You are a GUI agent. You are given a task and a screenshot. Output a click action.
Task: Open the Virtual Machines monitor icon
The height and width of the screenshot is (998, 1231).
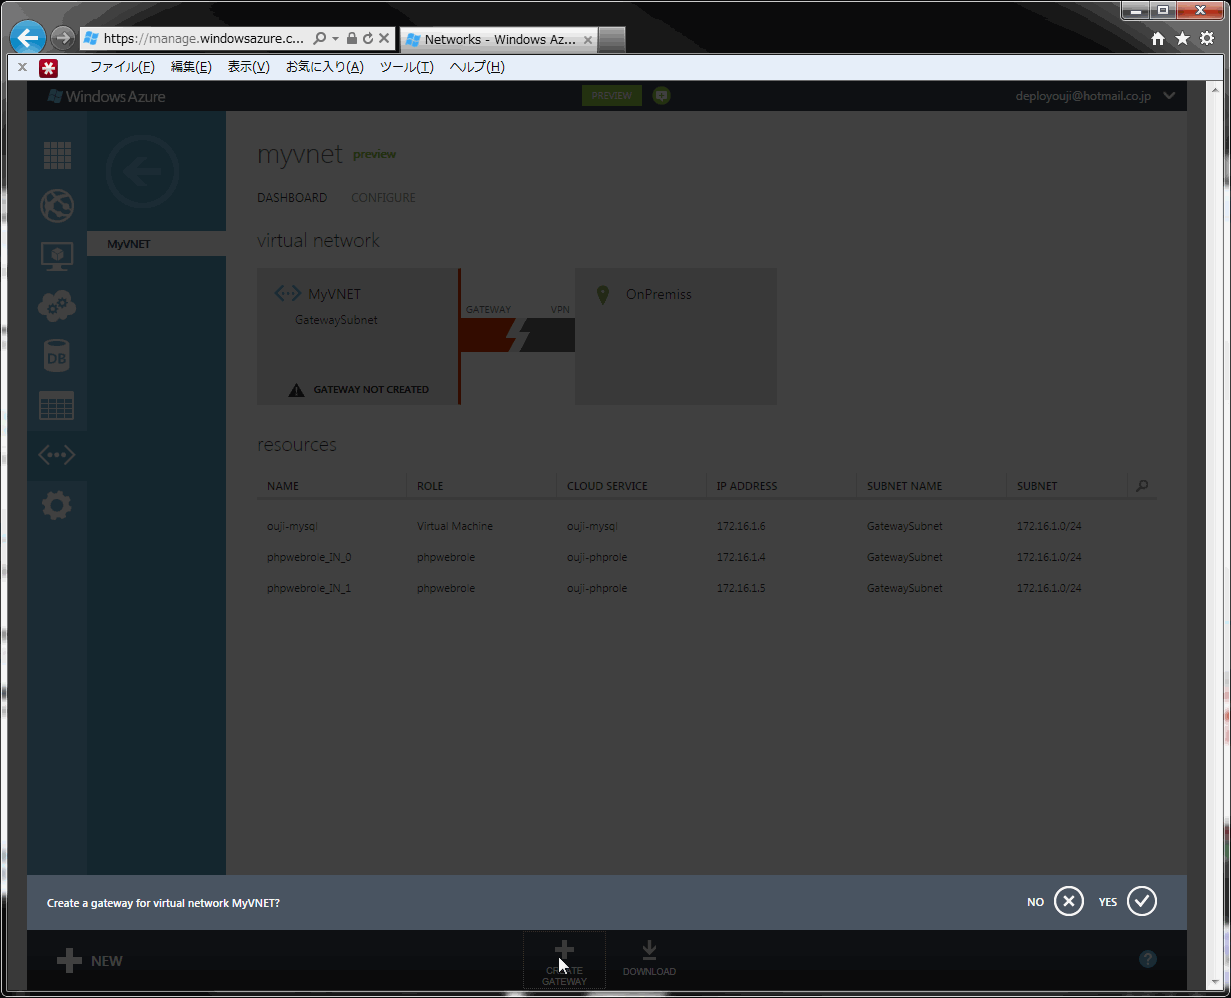pos(57,256)
